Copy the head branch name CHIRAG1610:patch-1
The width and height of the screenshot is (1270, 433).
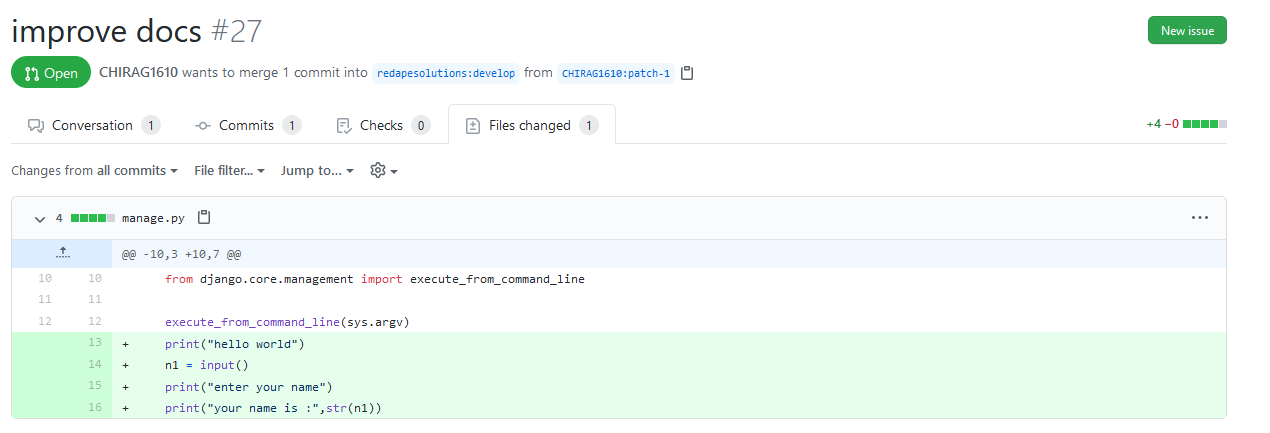tap(687, 73)
